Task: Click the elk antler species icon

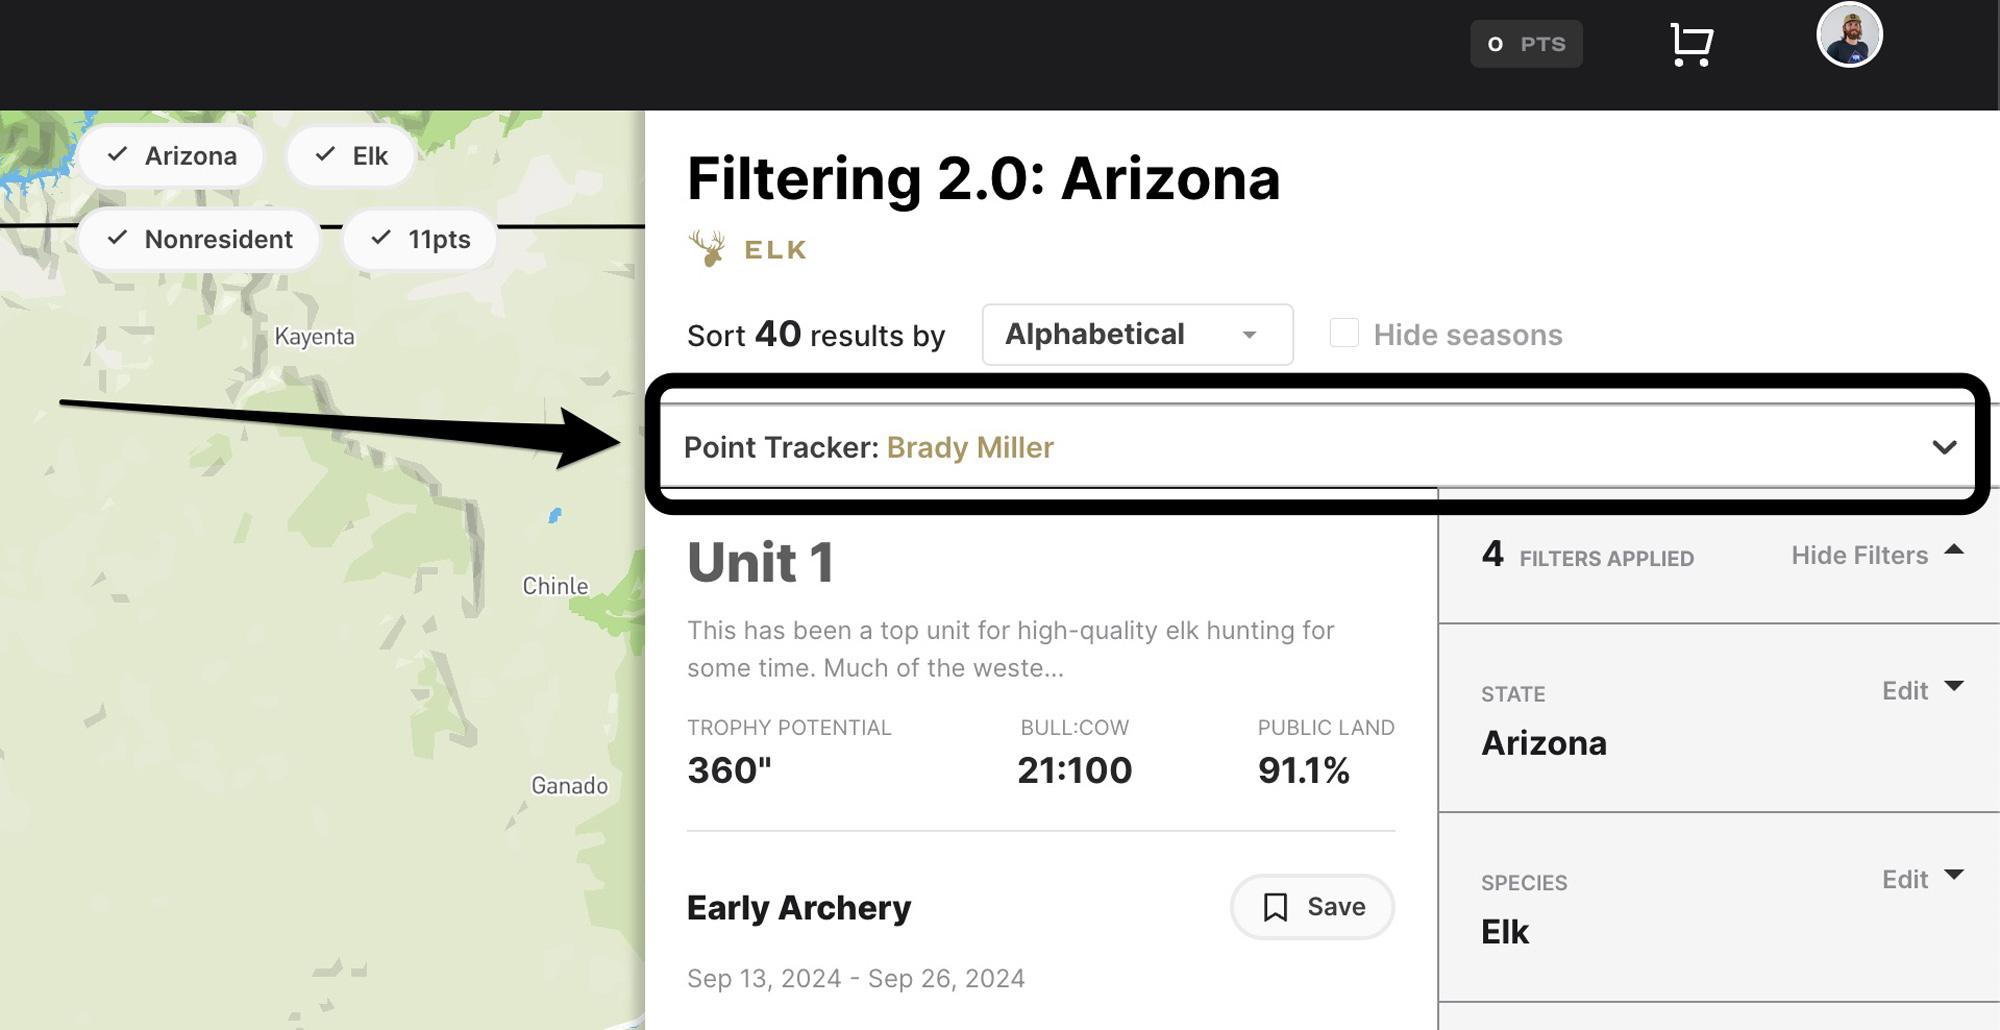Action: coord(708,247)
